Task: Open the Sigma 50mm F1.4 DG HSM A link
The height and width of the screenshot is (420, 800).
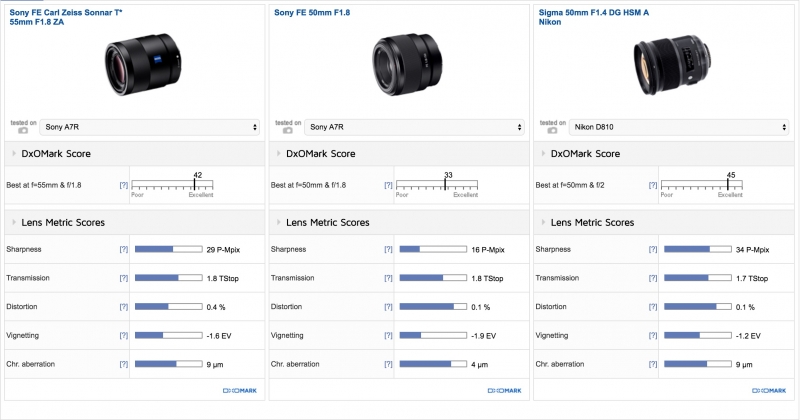Action: click(593, 17)
